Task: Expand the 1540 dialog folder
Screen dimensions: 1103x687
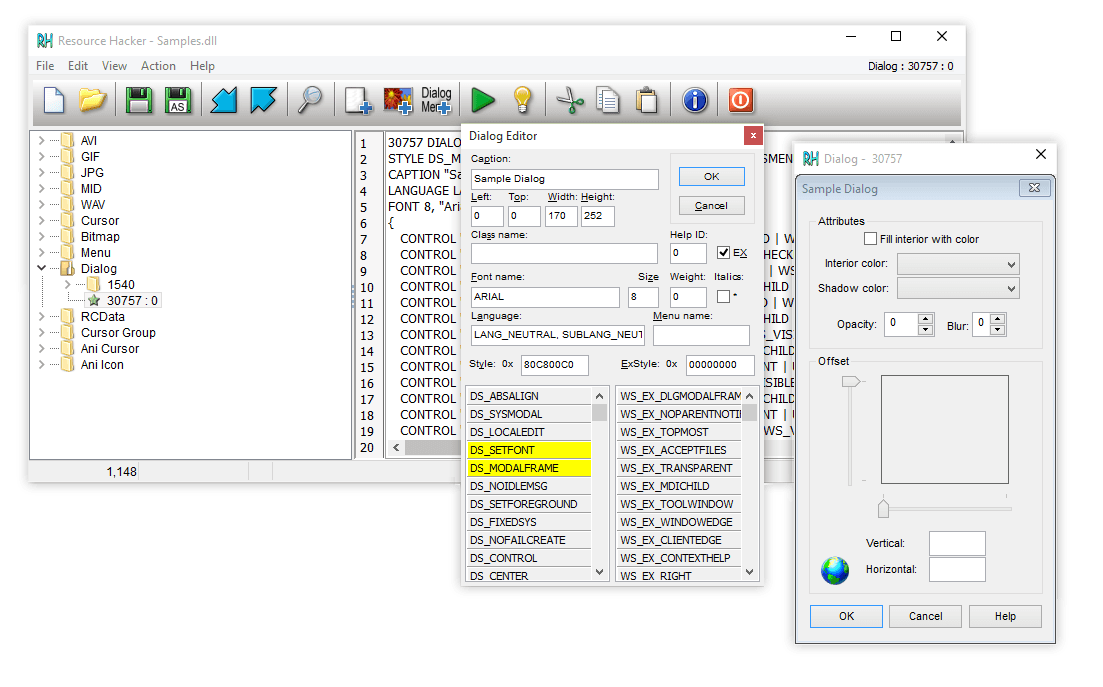Action: point(68,284)
